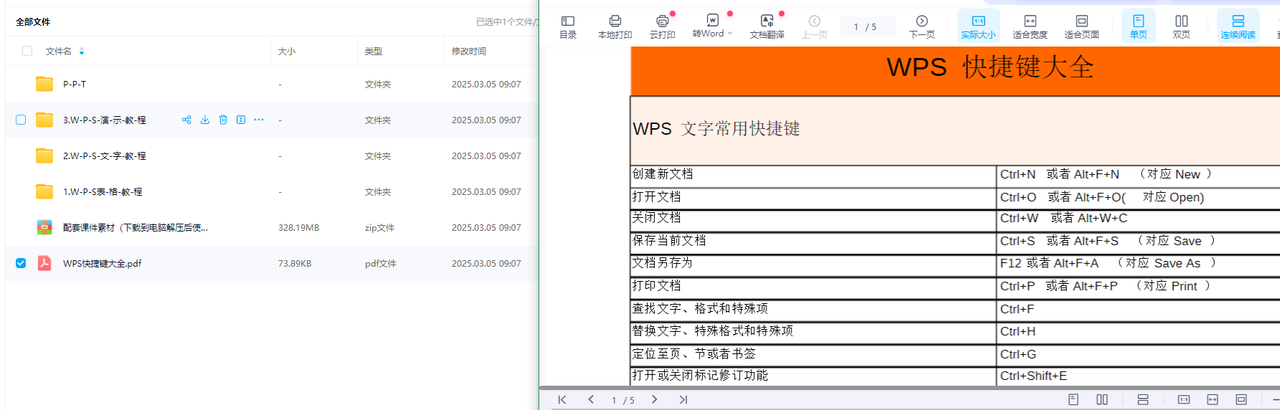Toggle the select-all checkbox in file header

[27, 51]
